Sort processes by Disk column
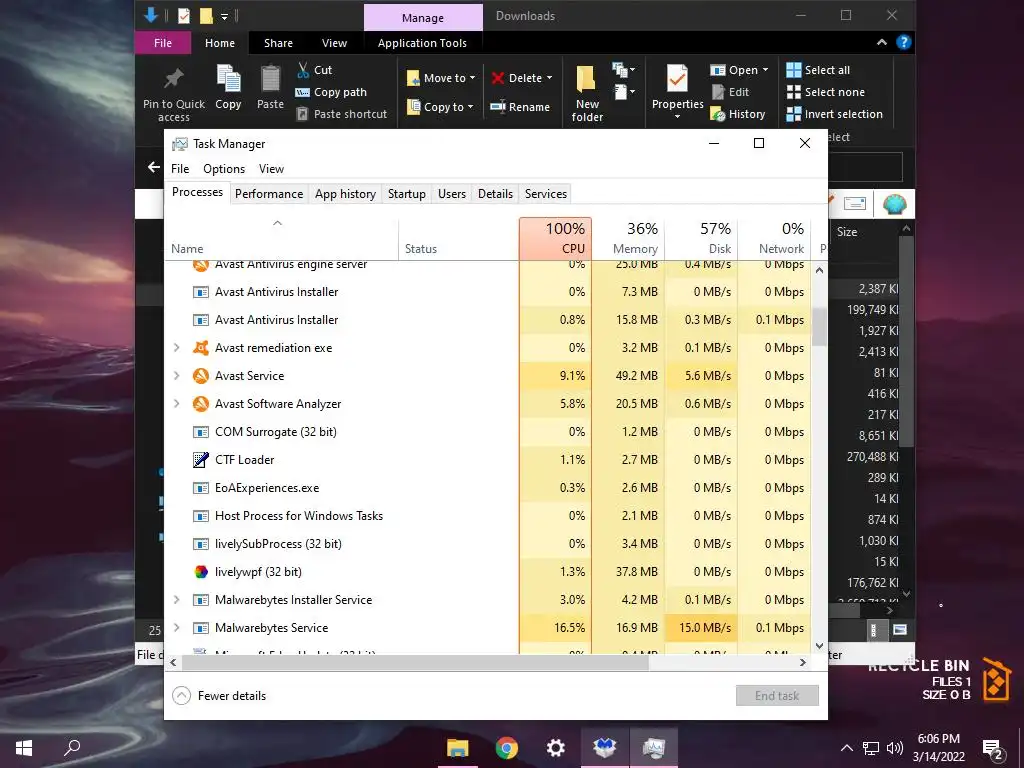1024x768 pixels. (701, 238)
